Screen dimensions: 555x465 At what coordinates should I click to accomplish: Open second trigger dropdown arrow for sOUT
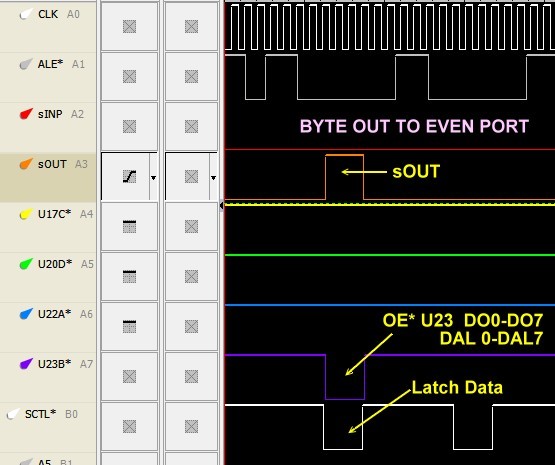click(213, 178)
